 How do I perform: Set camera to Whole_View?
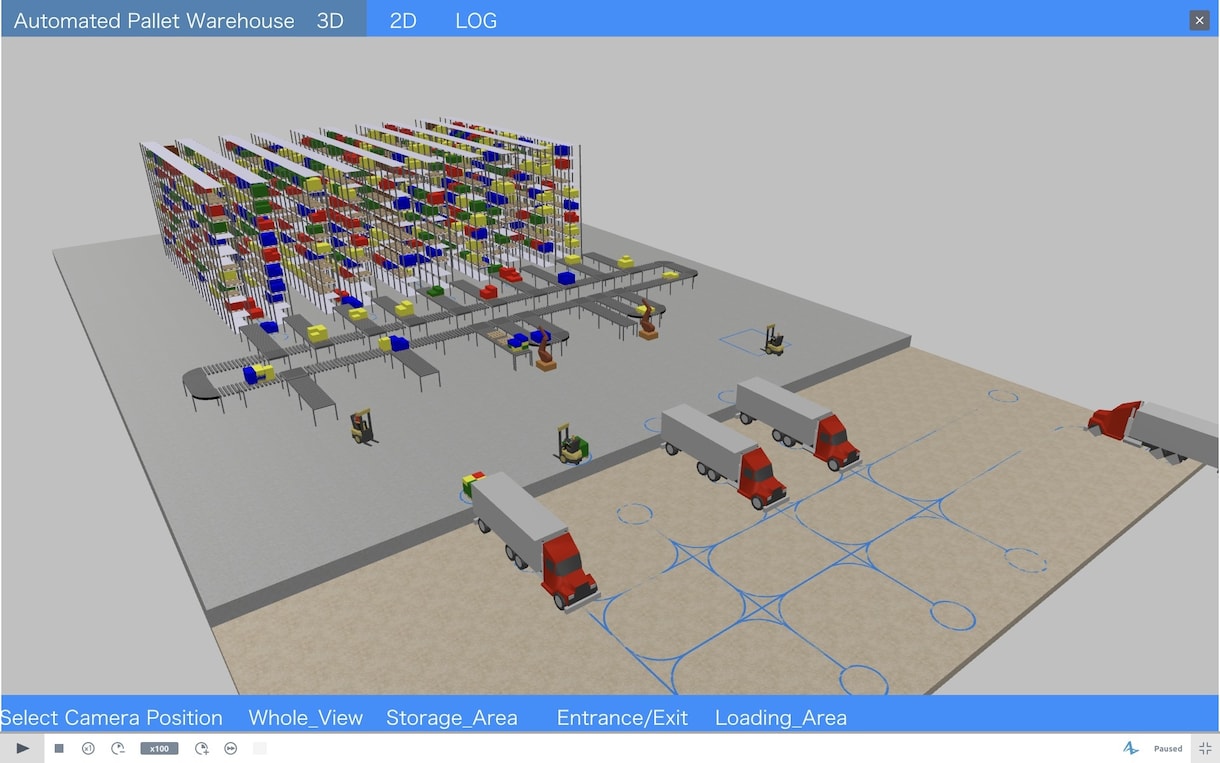coord(305,718)
